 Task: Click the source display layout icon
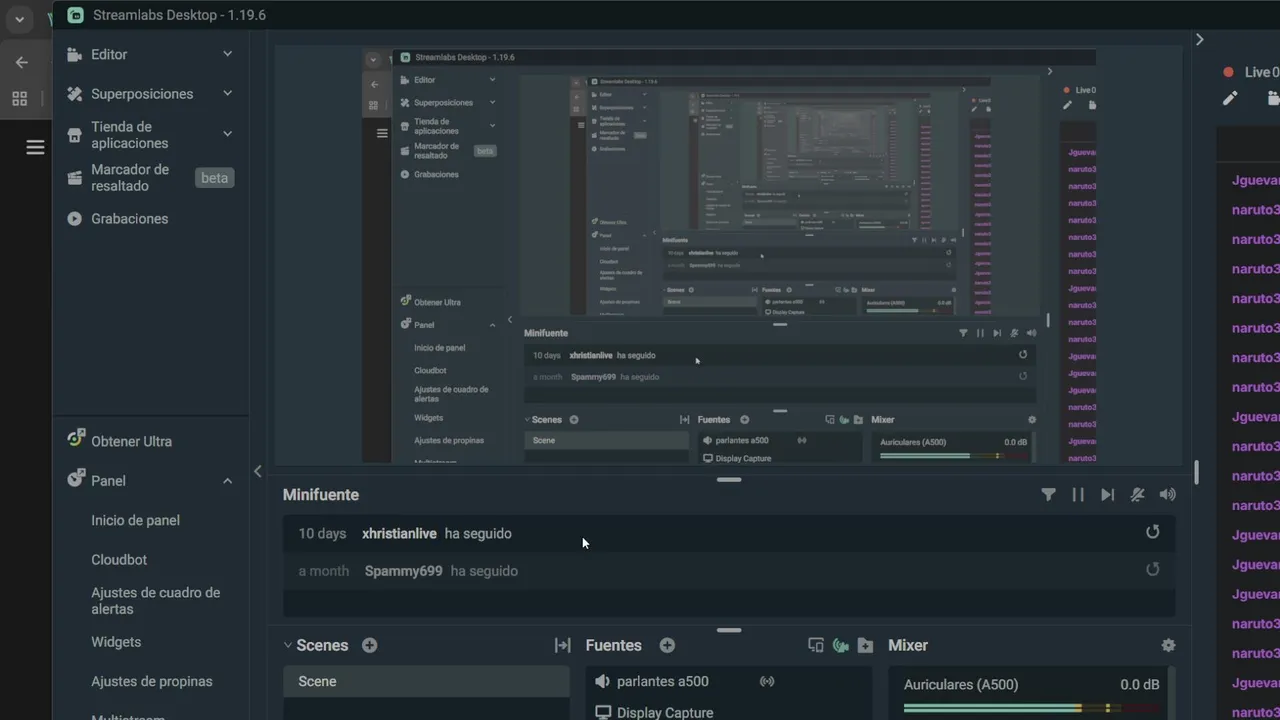coord(816,645)
